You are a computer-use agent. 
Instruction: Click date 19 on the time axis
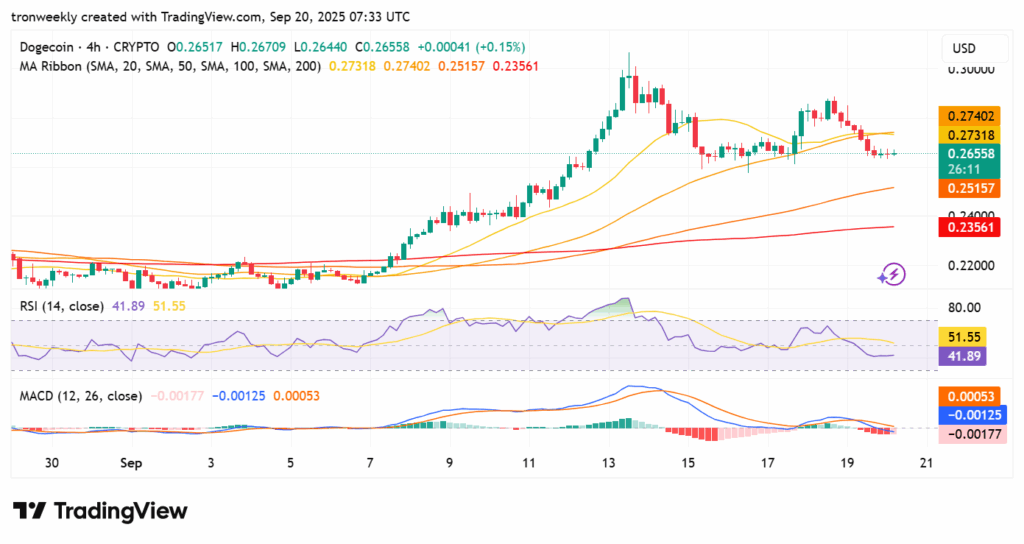click(846, 463)
